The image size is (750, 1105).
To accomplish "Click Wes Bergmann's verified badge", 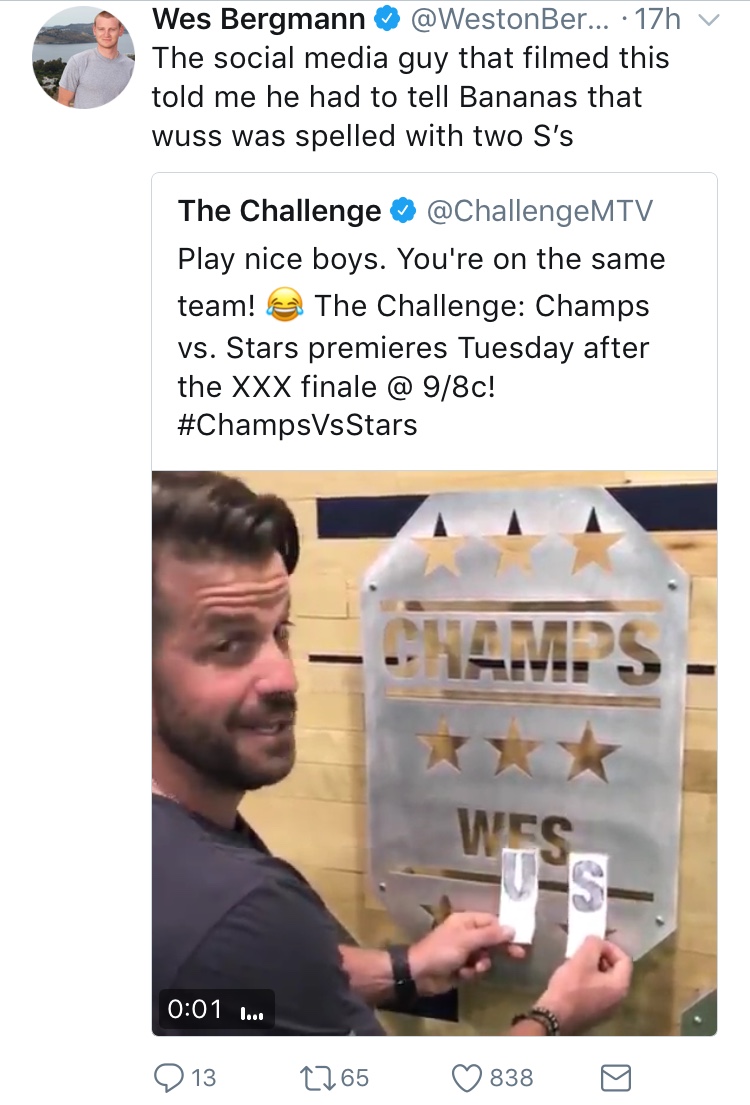I will [x=386, y=20].
